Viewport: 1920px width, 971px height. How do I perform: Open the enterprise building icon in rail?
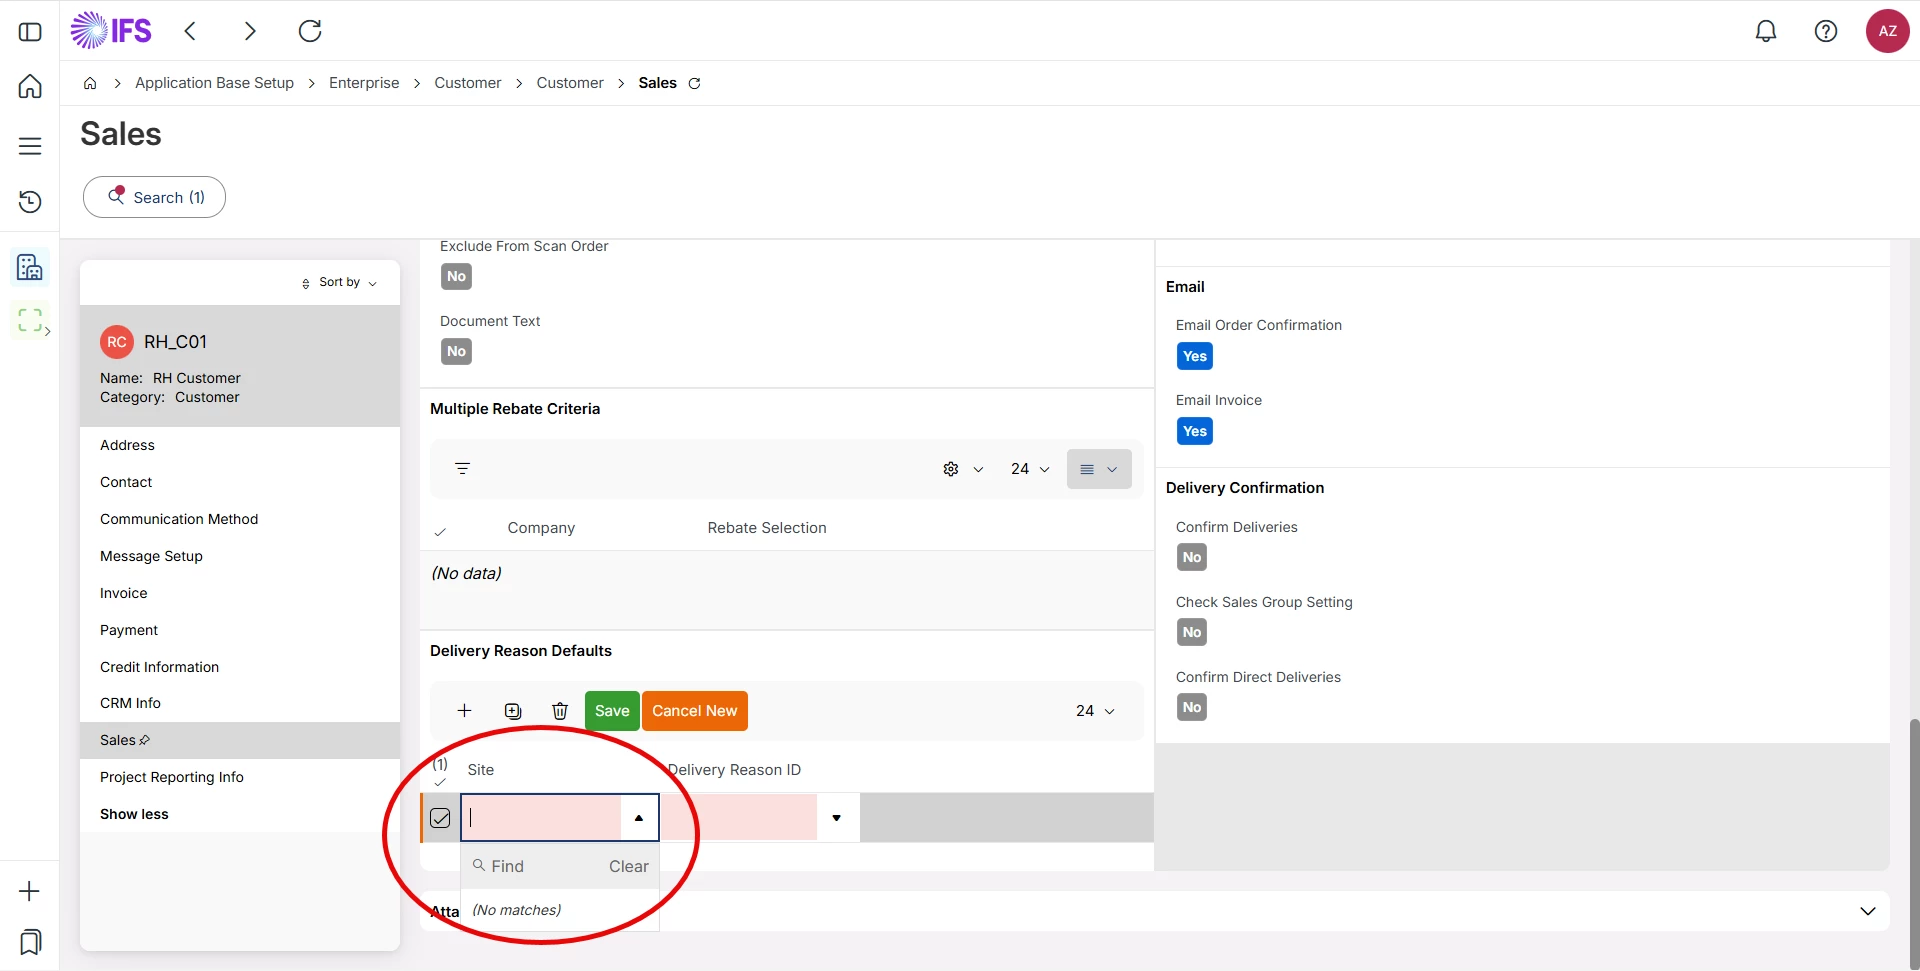(x=30, y=267)
